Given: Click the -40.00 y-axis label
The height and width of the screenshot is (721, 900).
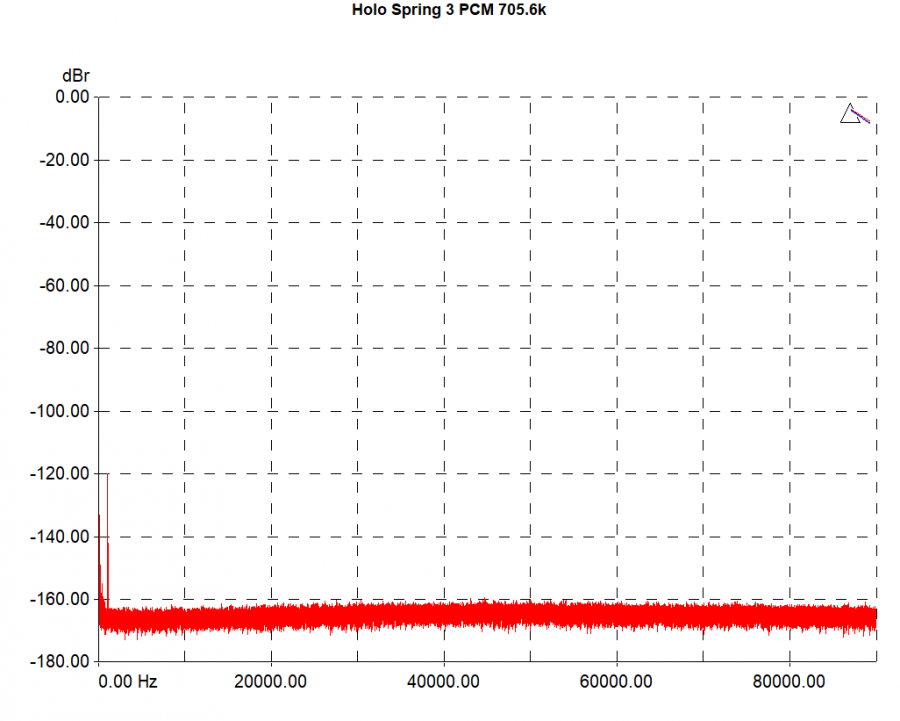Looking at the screenshot, I should click(x=64, y=223).
